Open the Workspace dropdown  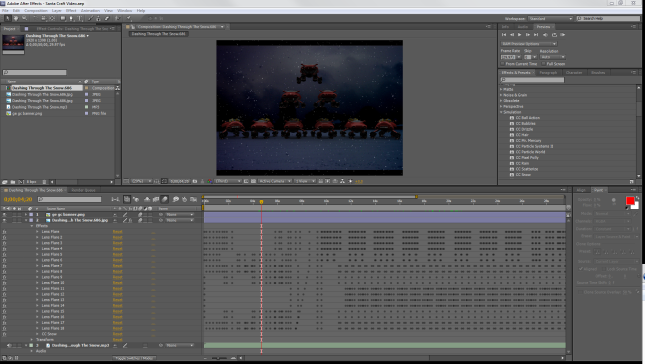click(x=551, y=19)
